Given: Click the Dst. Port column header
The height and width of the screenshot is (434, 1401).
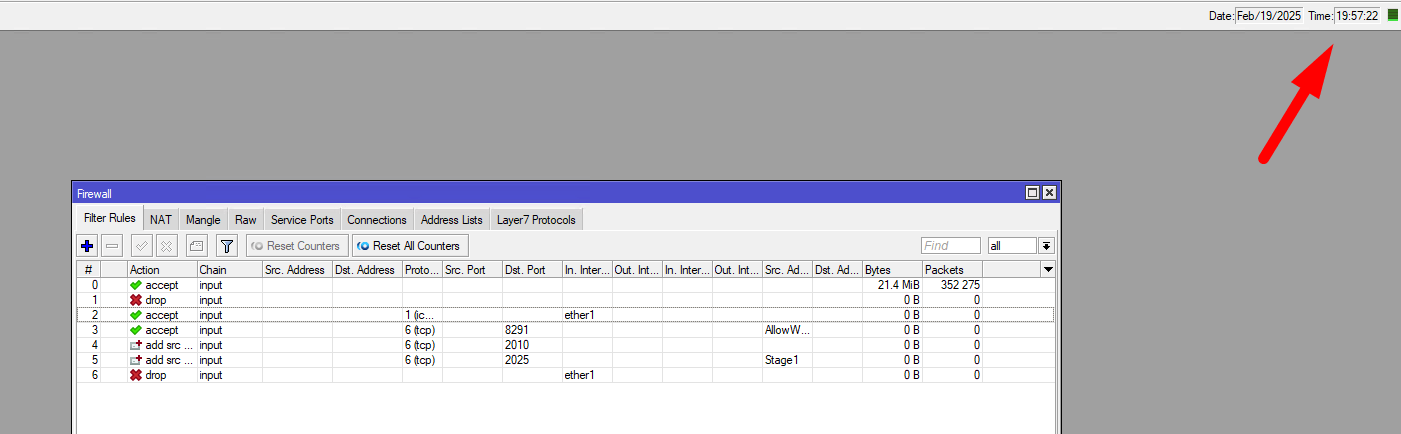Looking at the screenshot, I should pyautogui.click(x=532, y=270).
